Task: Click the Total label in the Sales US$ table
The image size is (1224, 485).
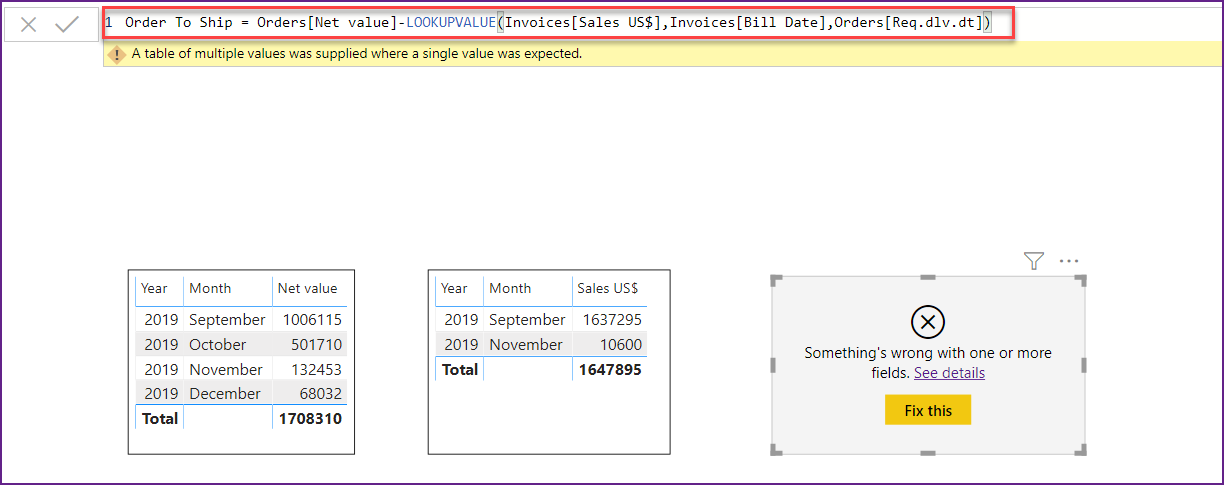Action: pyautogui.click(x=460, y=369)
